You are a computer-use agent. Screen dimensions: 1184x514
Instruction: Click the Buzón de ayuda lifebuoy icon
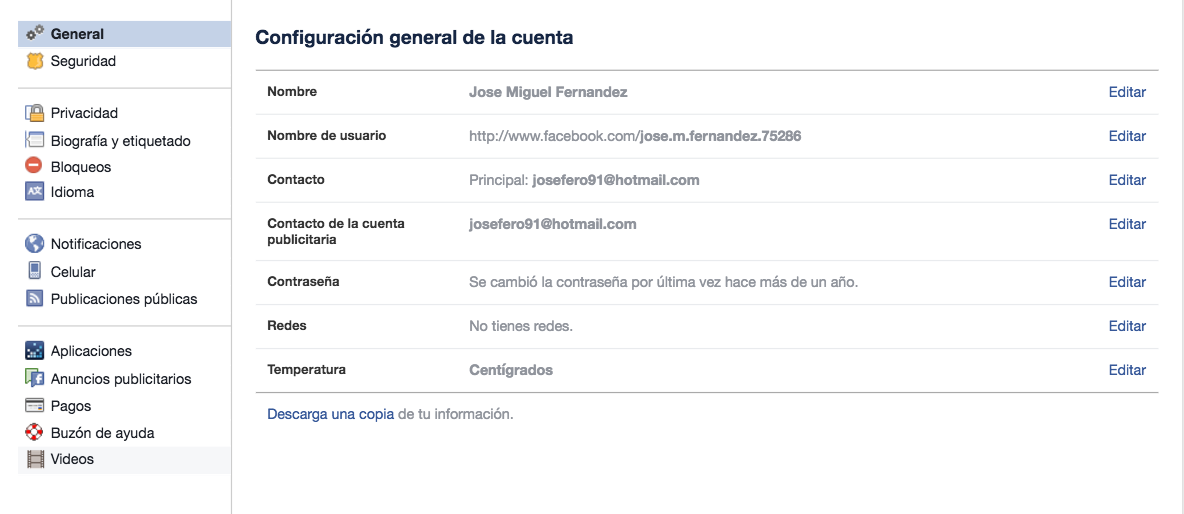click(35, 433)
